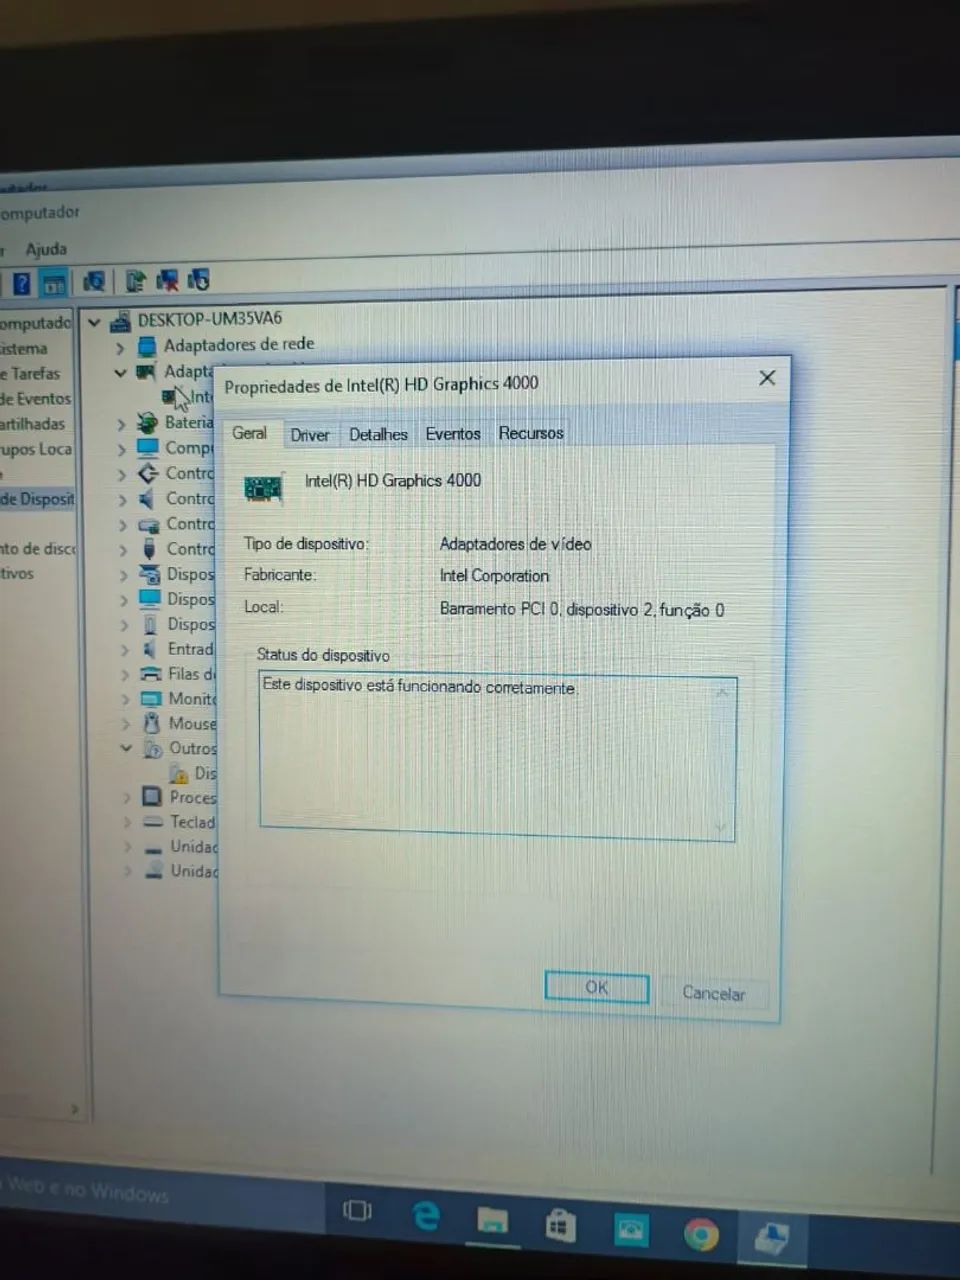Expand the Adaptadores de rede node

click(x=120, y=348)
